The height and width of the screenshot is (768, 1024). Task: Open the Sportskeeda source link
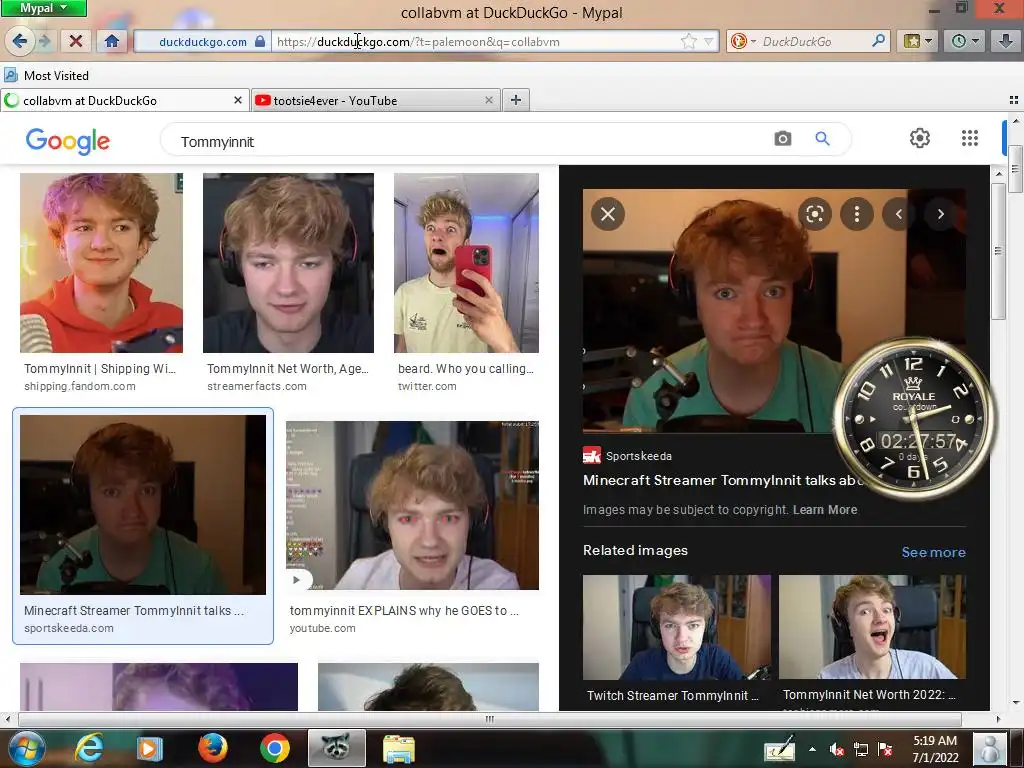(628, 456)
